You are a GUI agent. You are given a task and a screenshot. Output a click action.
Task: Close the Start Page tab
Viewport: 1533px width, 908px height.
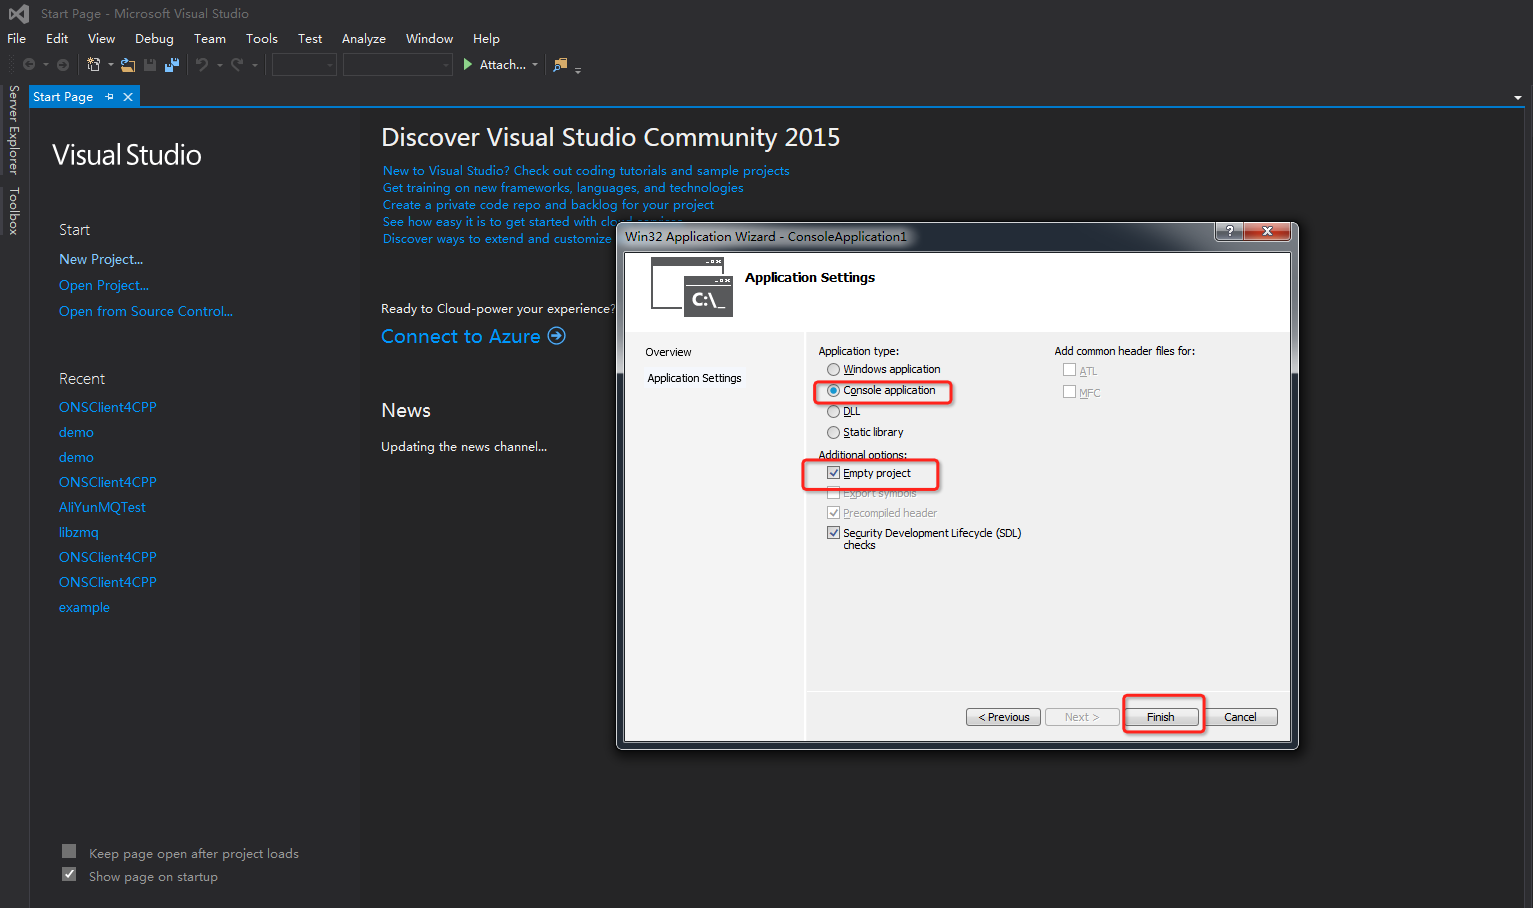(128, 97)
